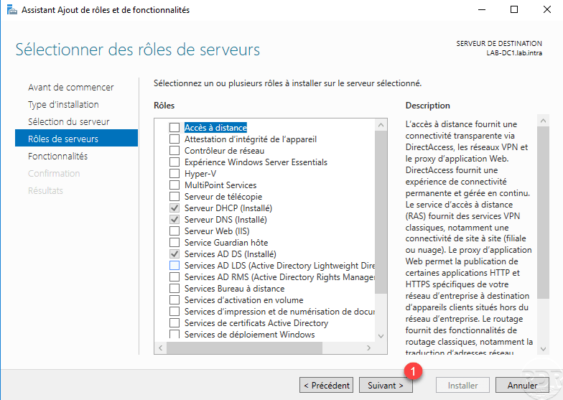This screenshot has width=563, height=400.
Task: Select 'Services de certificats Active Directory' text
Action: pos(256,323)
